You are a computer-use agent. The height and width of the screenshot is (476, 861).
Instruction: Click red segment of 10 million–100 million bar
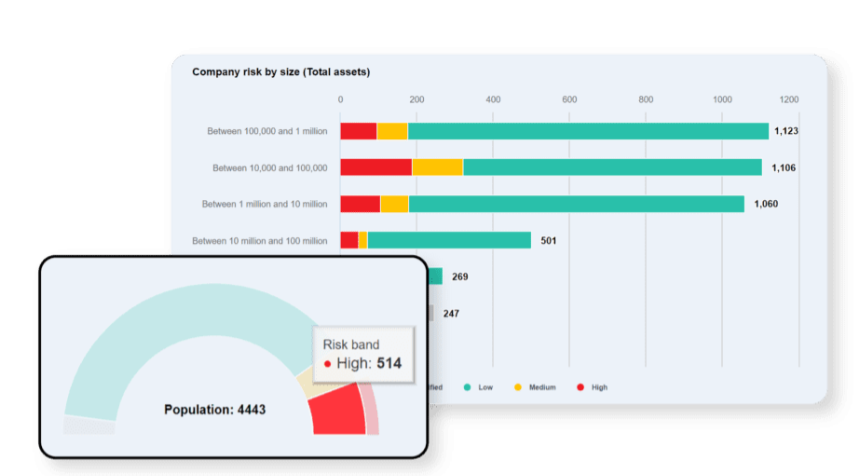pos(349,240)
